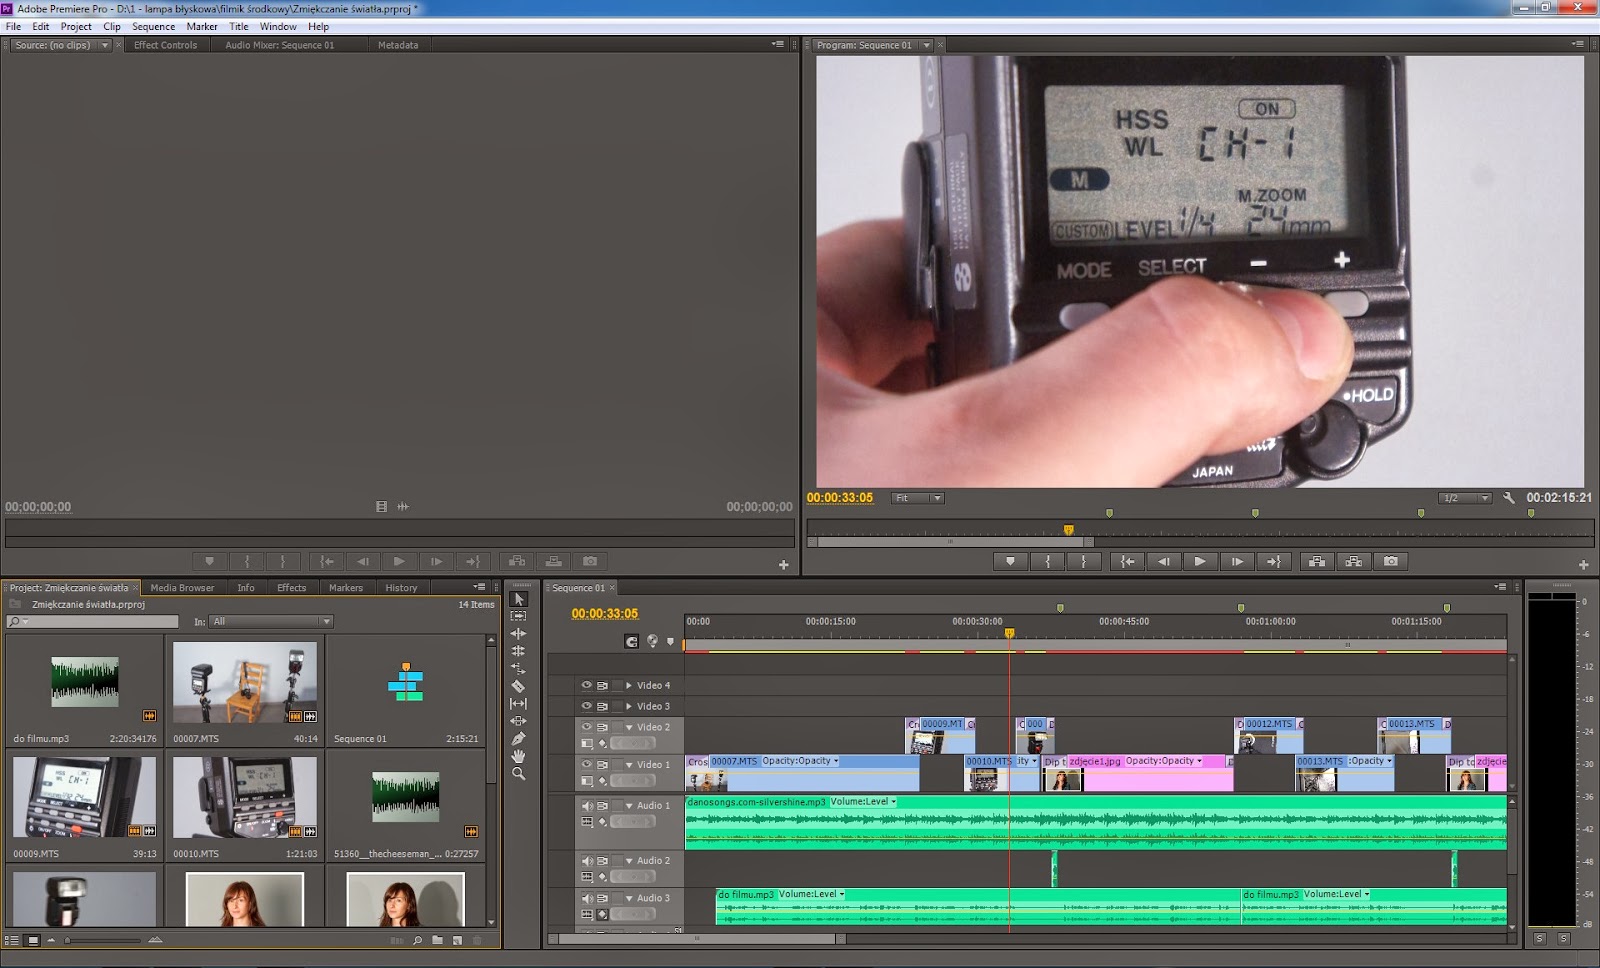Screen dimensions: 1600x968
Task: Step back one frame in Program monitor
Action: tap(1163, 561)
